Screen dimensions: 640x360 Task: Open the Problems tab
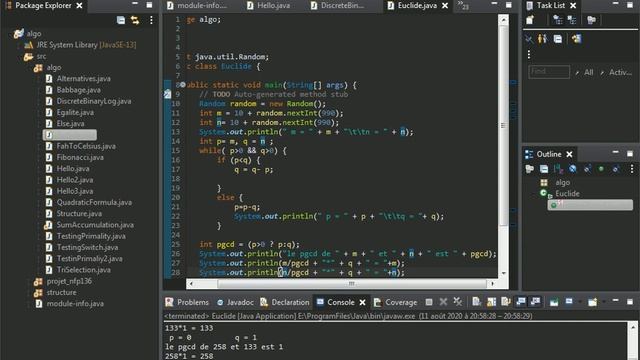[187, 302]
